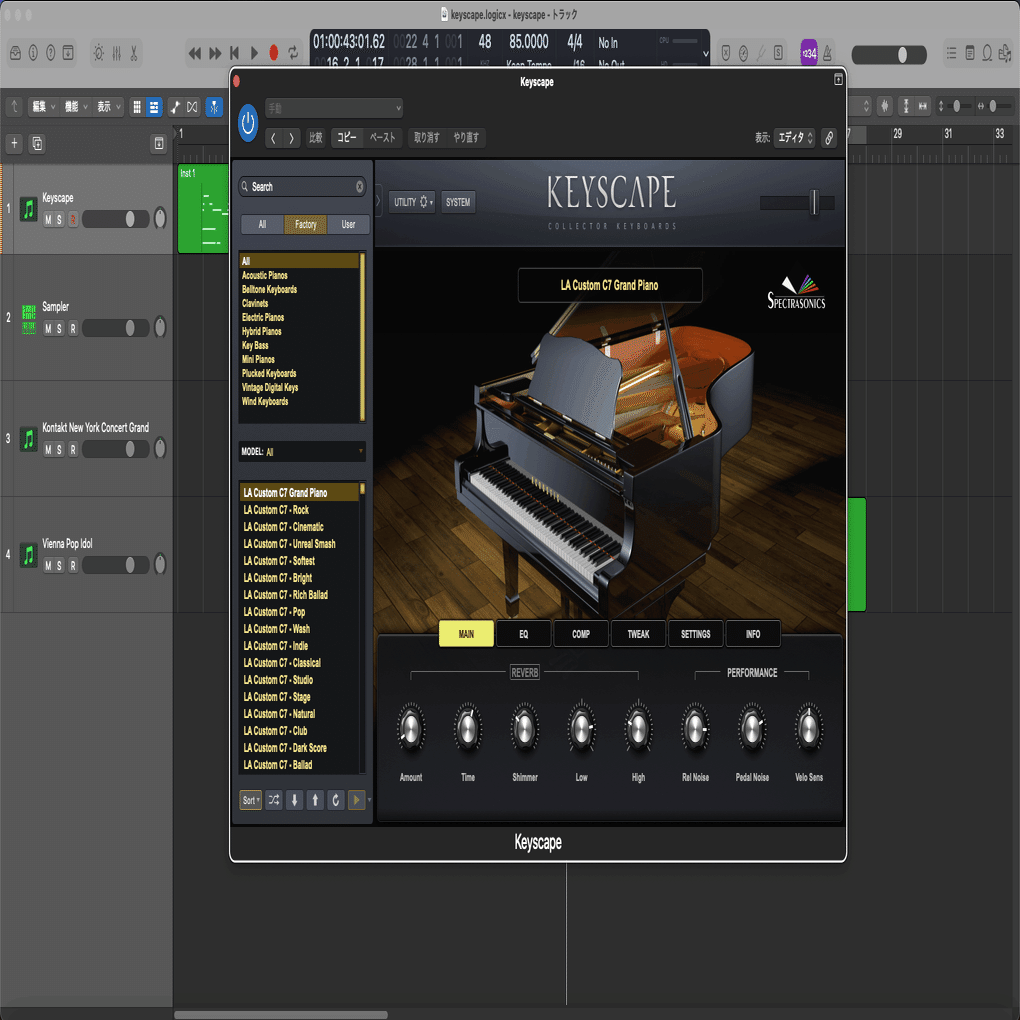
Task: Click the shuffle patch icon
Action: [274, 800]
